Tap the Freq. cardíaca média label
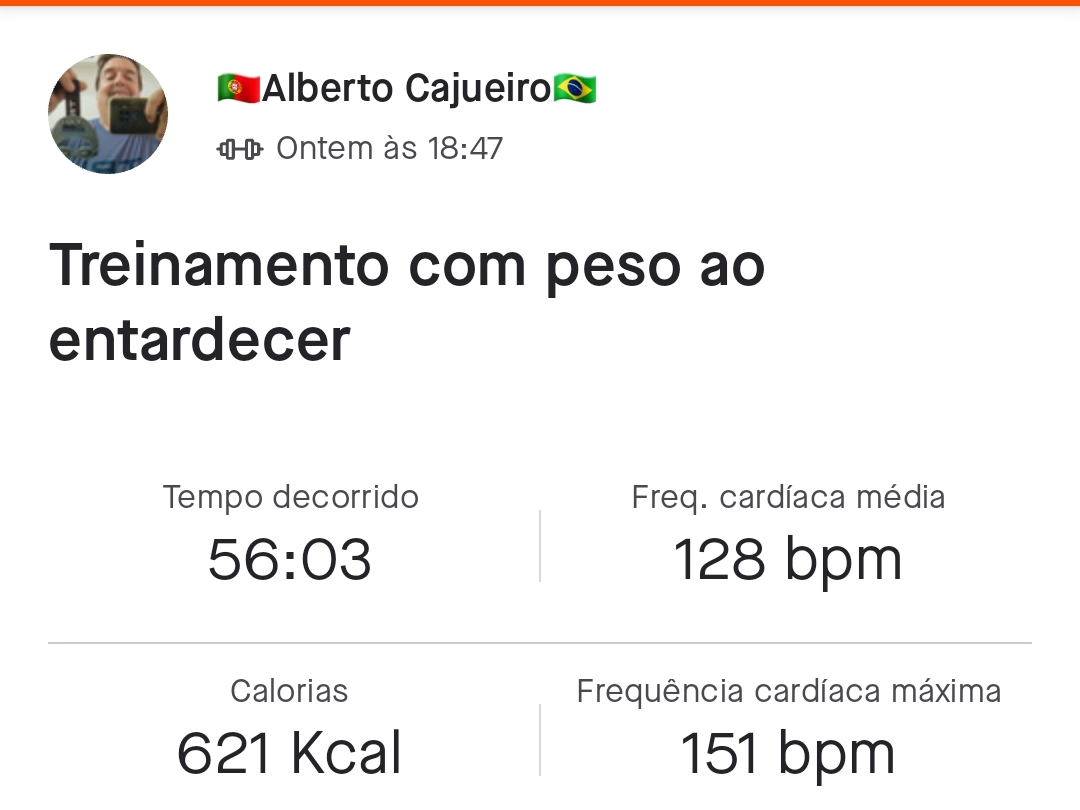The height and width of the screenshot is (810, 1080). [x=788, y=497]
